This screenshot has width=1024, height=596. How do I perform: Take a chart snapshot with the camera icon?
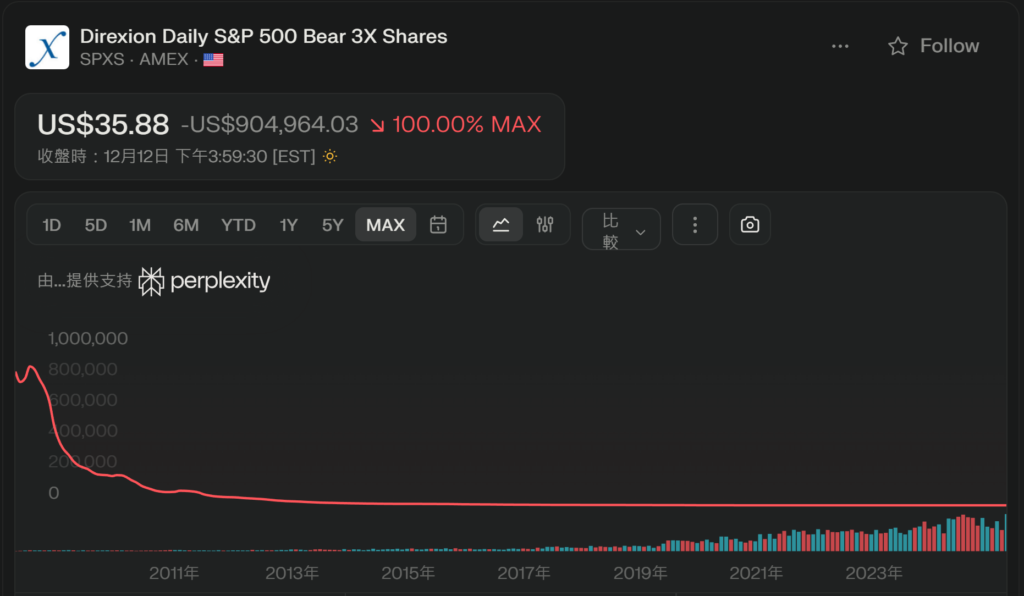pyautogui.click(x=750, y=225)
